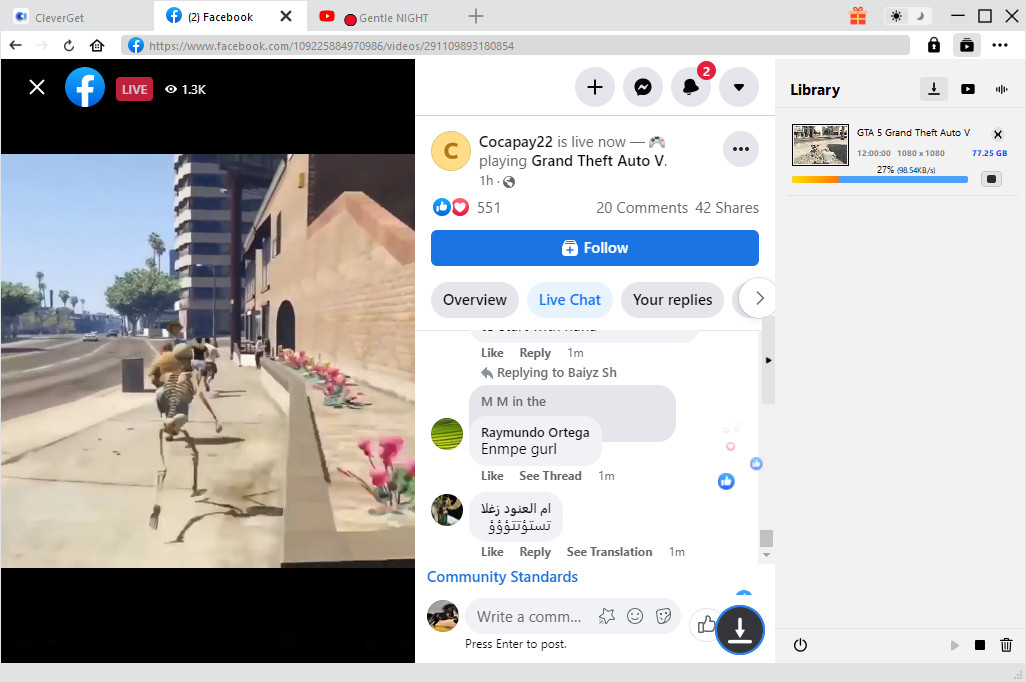Collapse the Library side panel arrow
Screen dimensions: 1026x682
[768, 360]
